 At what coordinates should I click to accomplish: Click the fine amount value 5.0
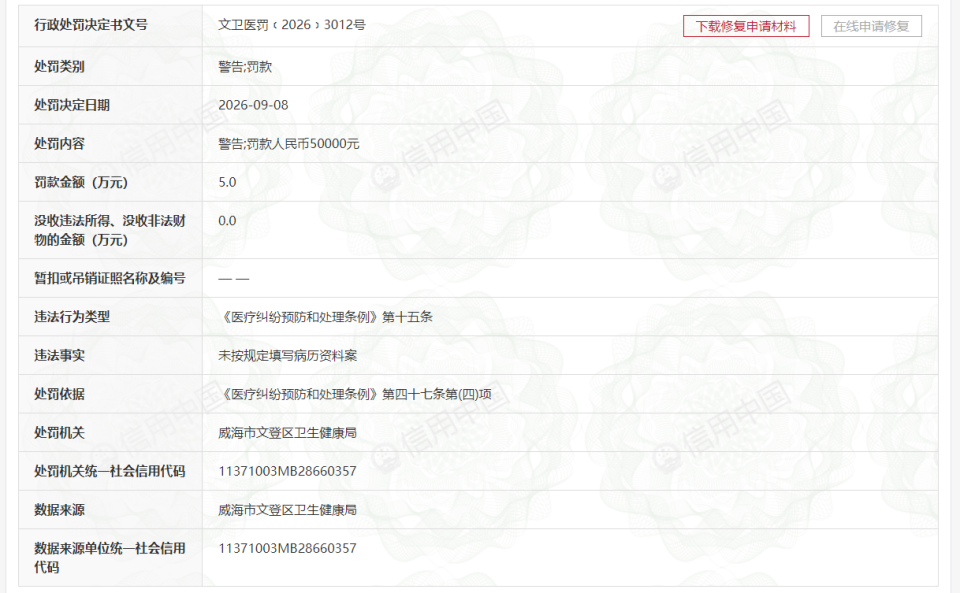[x=227, y=182]
